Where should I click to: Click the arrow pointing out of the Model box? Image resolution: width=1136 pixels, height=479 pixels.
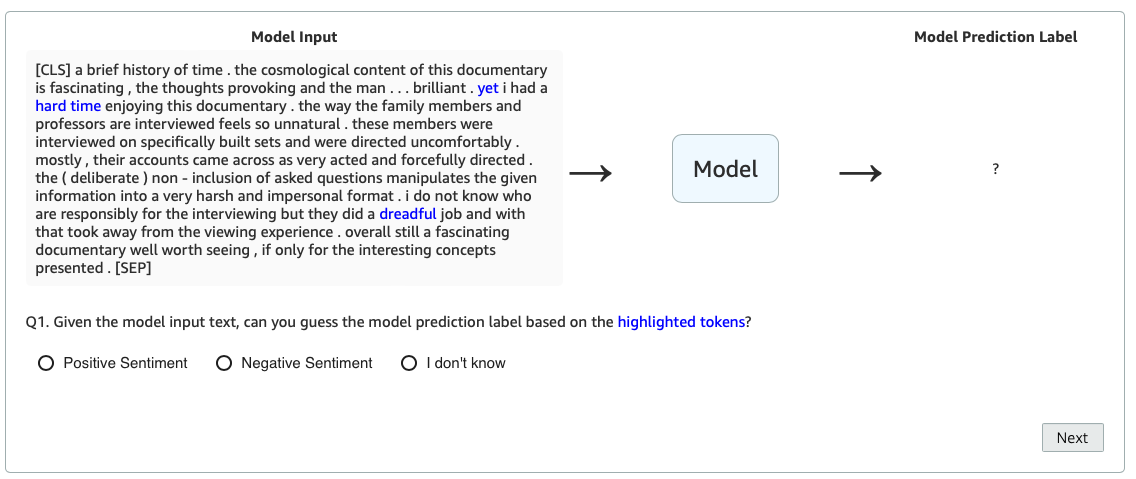(x=860, y=174)
